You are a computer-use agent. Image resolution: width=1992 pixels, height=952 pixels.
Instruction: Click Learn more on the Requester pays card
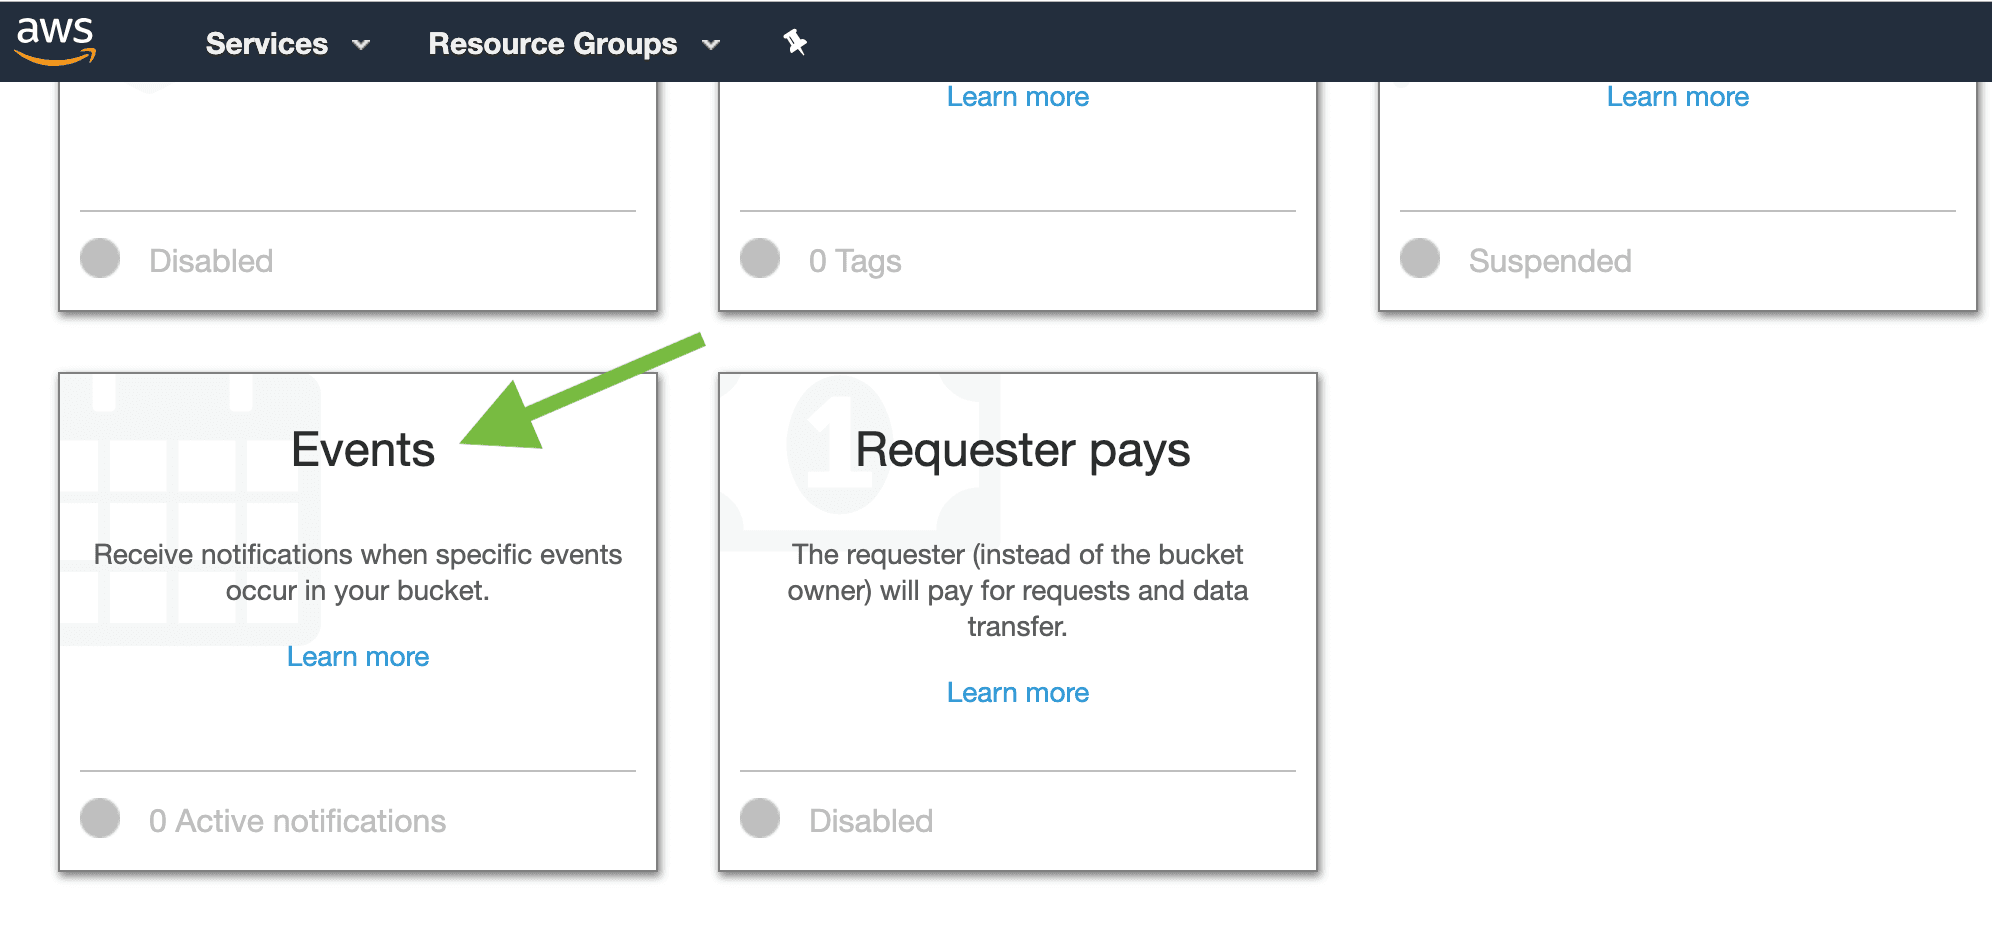pos(1017,692)
